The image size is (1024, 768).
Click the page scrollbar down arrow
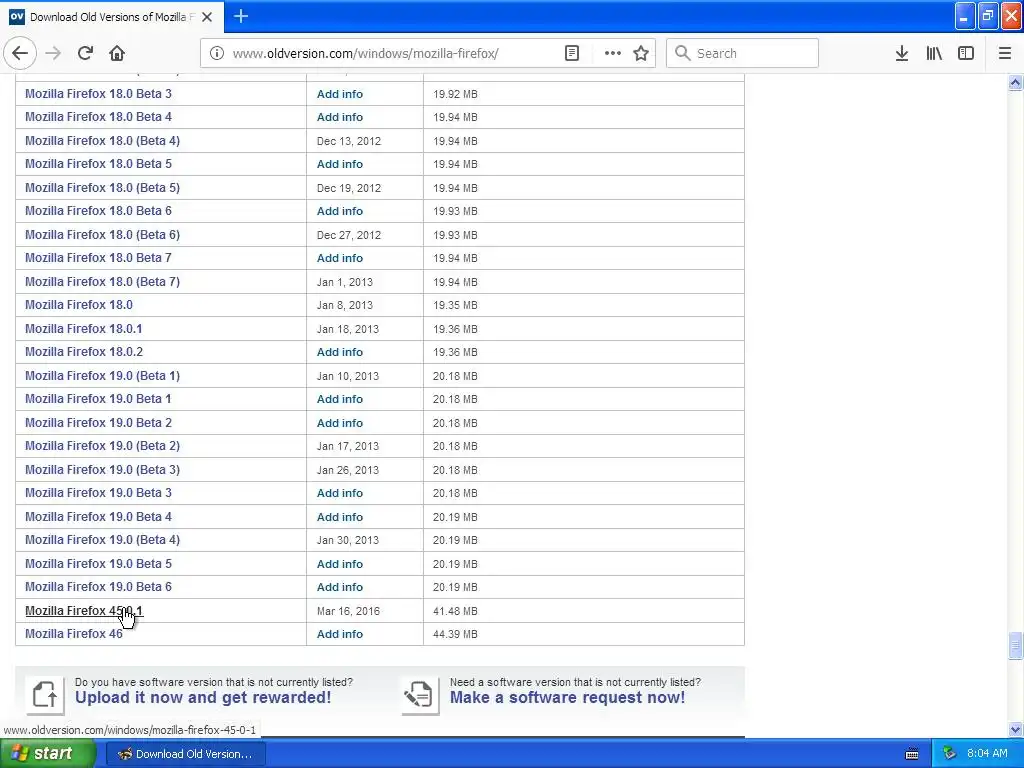pyautogui.click(x=1015, y=729)
